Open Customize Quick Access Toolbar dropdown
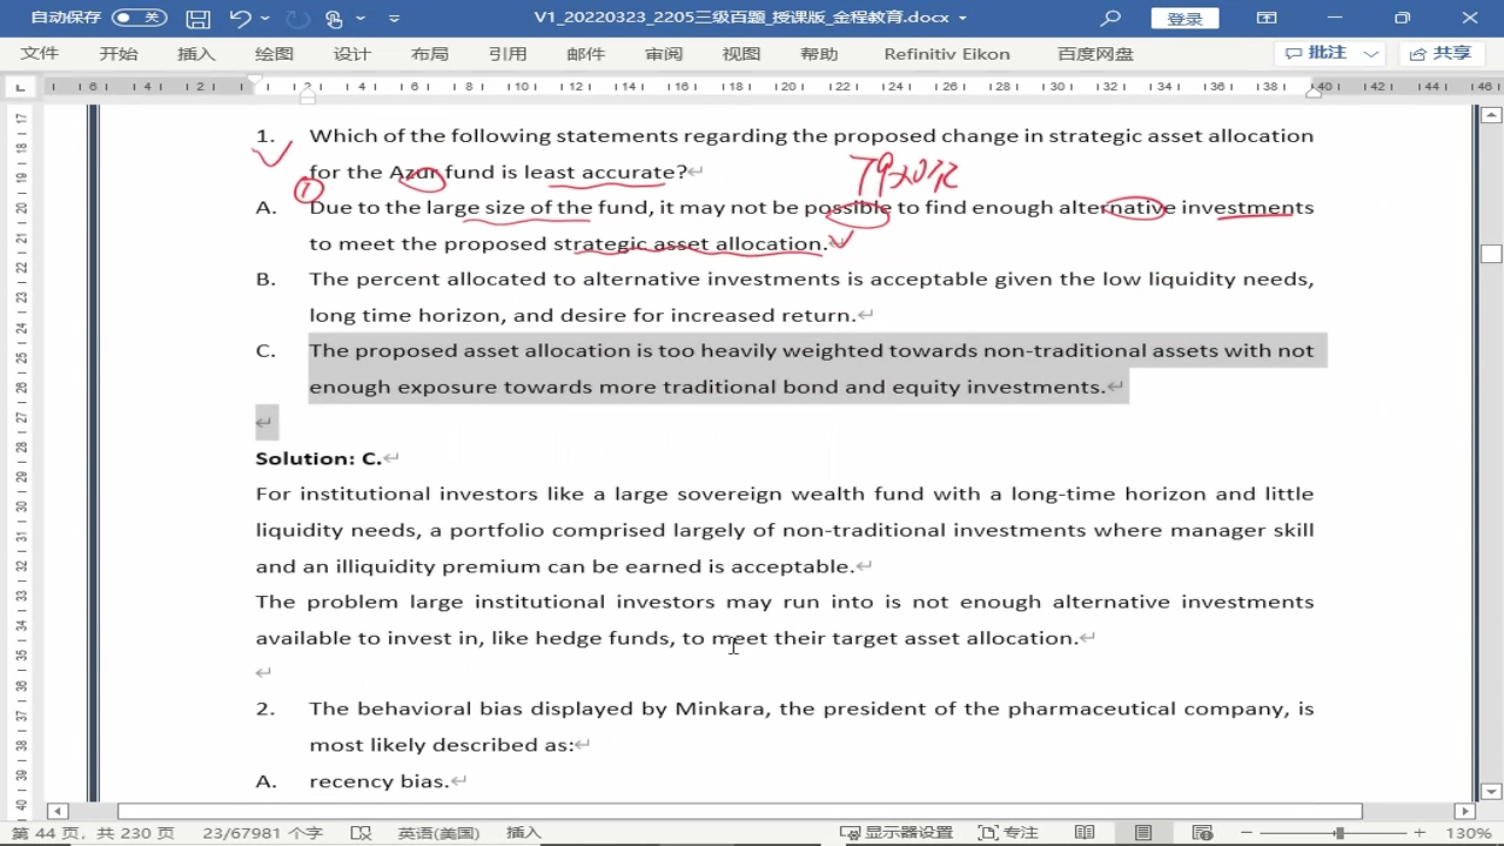This screenshot has height=846, width=1504. pyautogui.click(x=394, y=18)
